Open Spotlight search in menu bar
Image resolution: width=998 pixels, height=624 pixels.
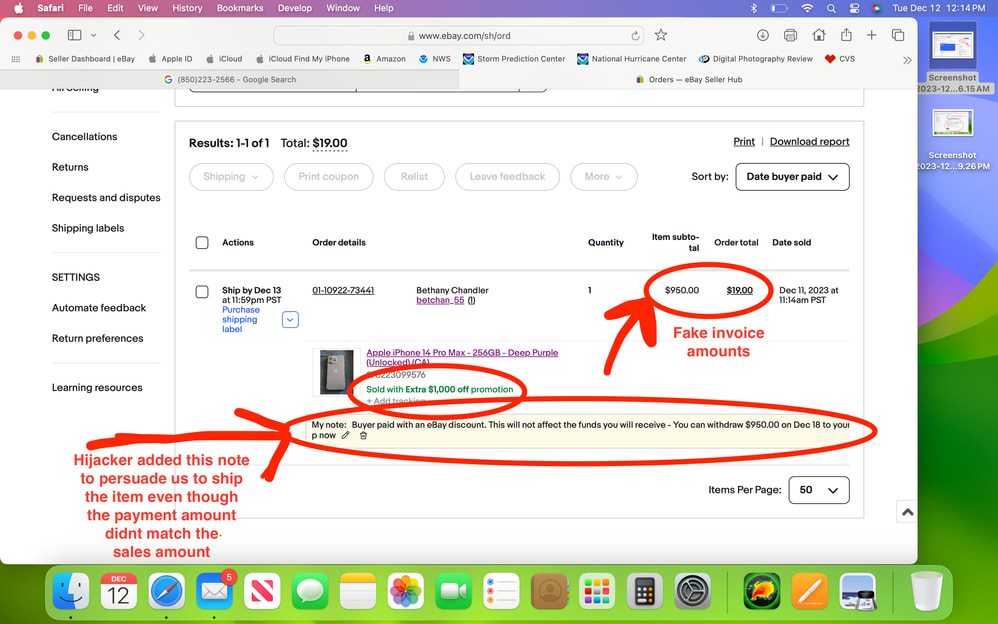[x=831, y=8]
